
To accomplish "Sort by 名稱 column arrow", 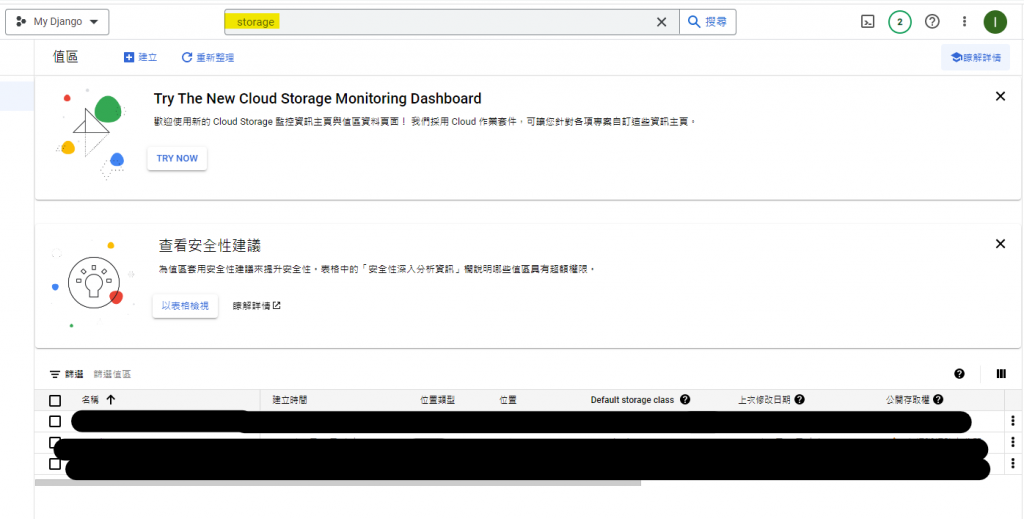I will 110,400.
